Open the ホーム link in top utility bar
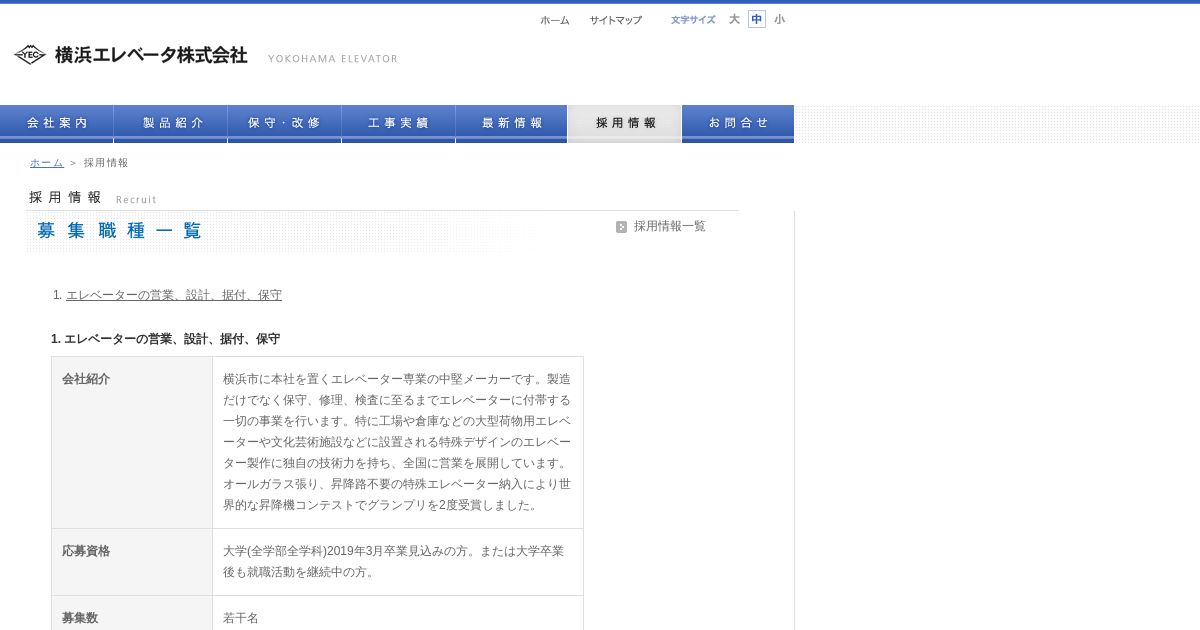Image resolution: width=1200 pixels, height=630 pixels. (555, 20)
